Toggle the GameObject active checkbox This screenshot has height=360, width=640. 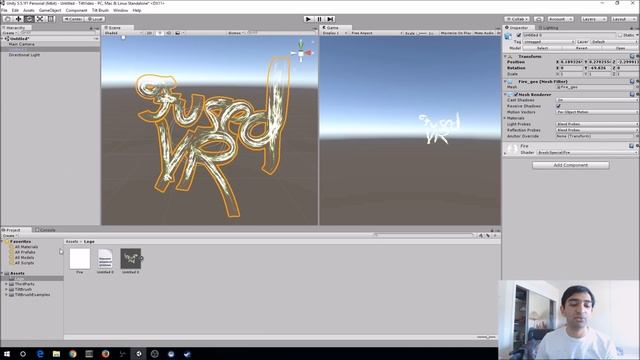coord(519,36)
